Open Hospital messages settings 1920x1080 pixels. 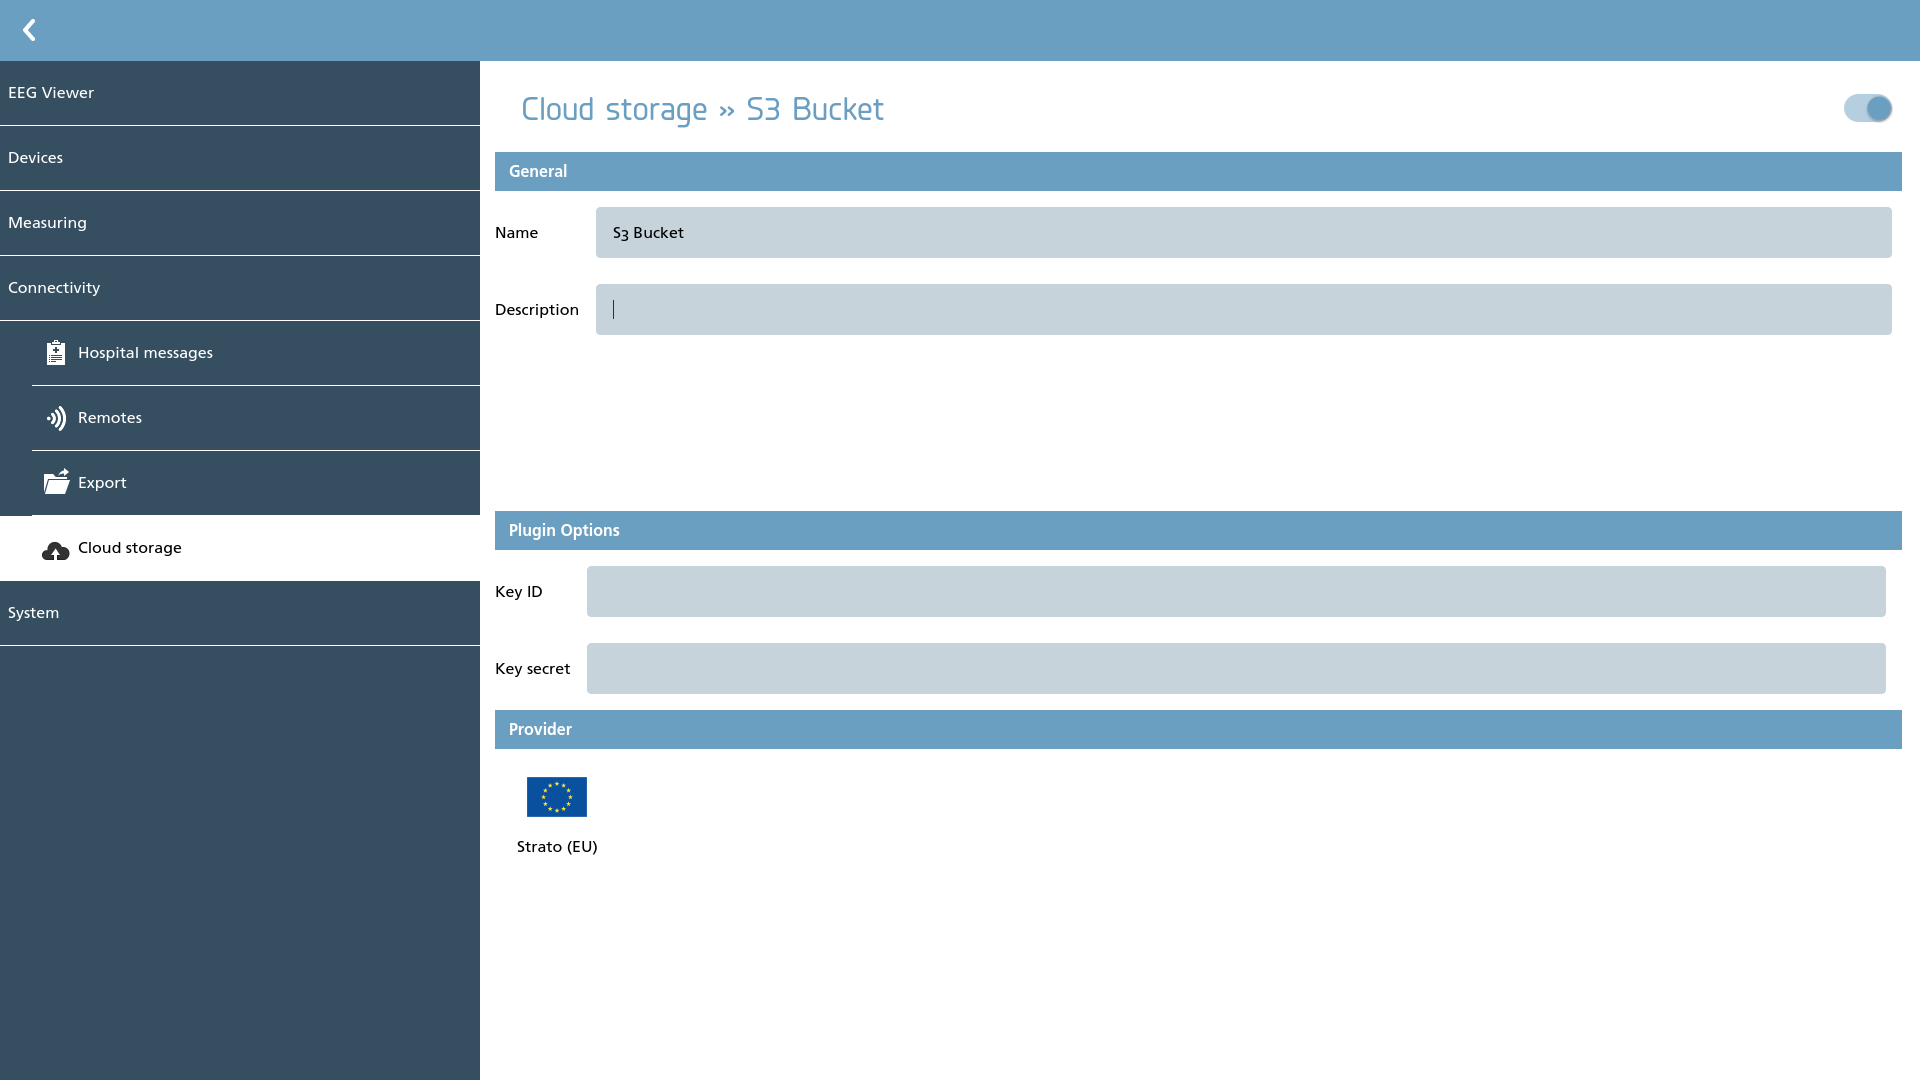click(x=256, y=353)
